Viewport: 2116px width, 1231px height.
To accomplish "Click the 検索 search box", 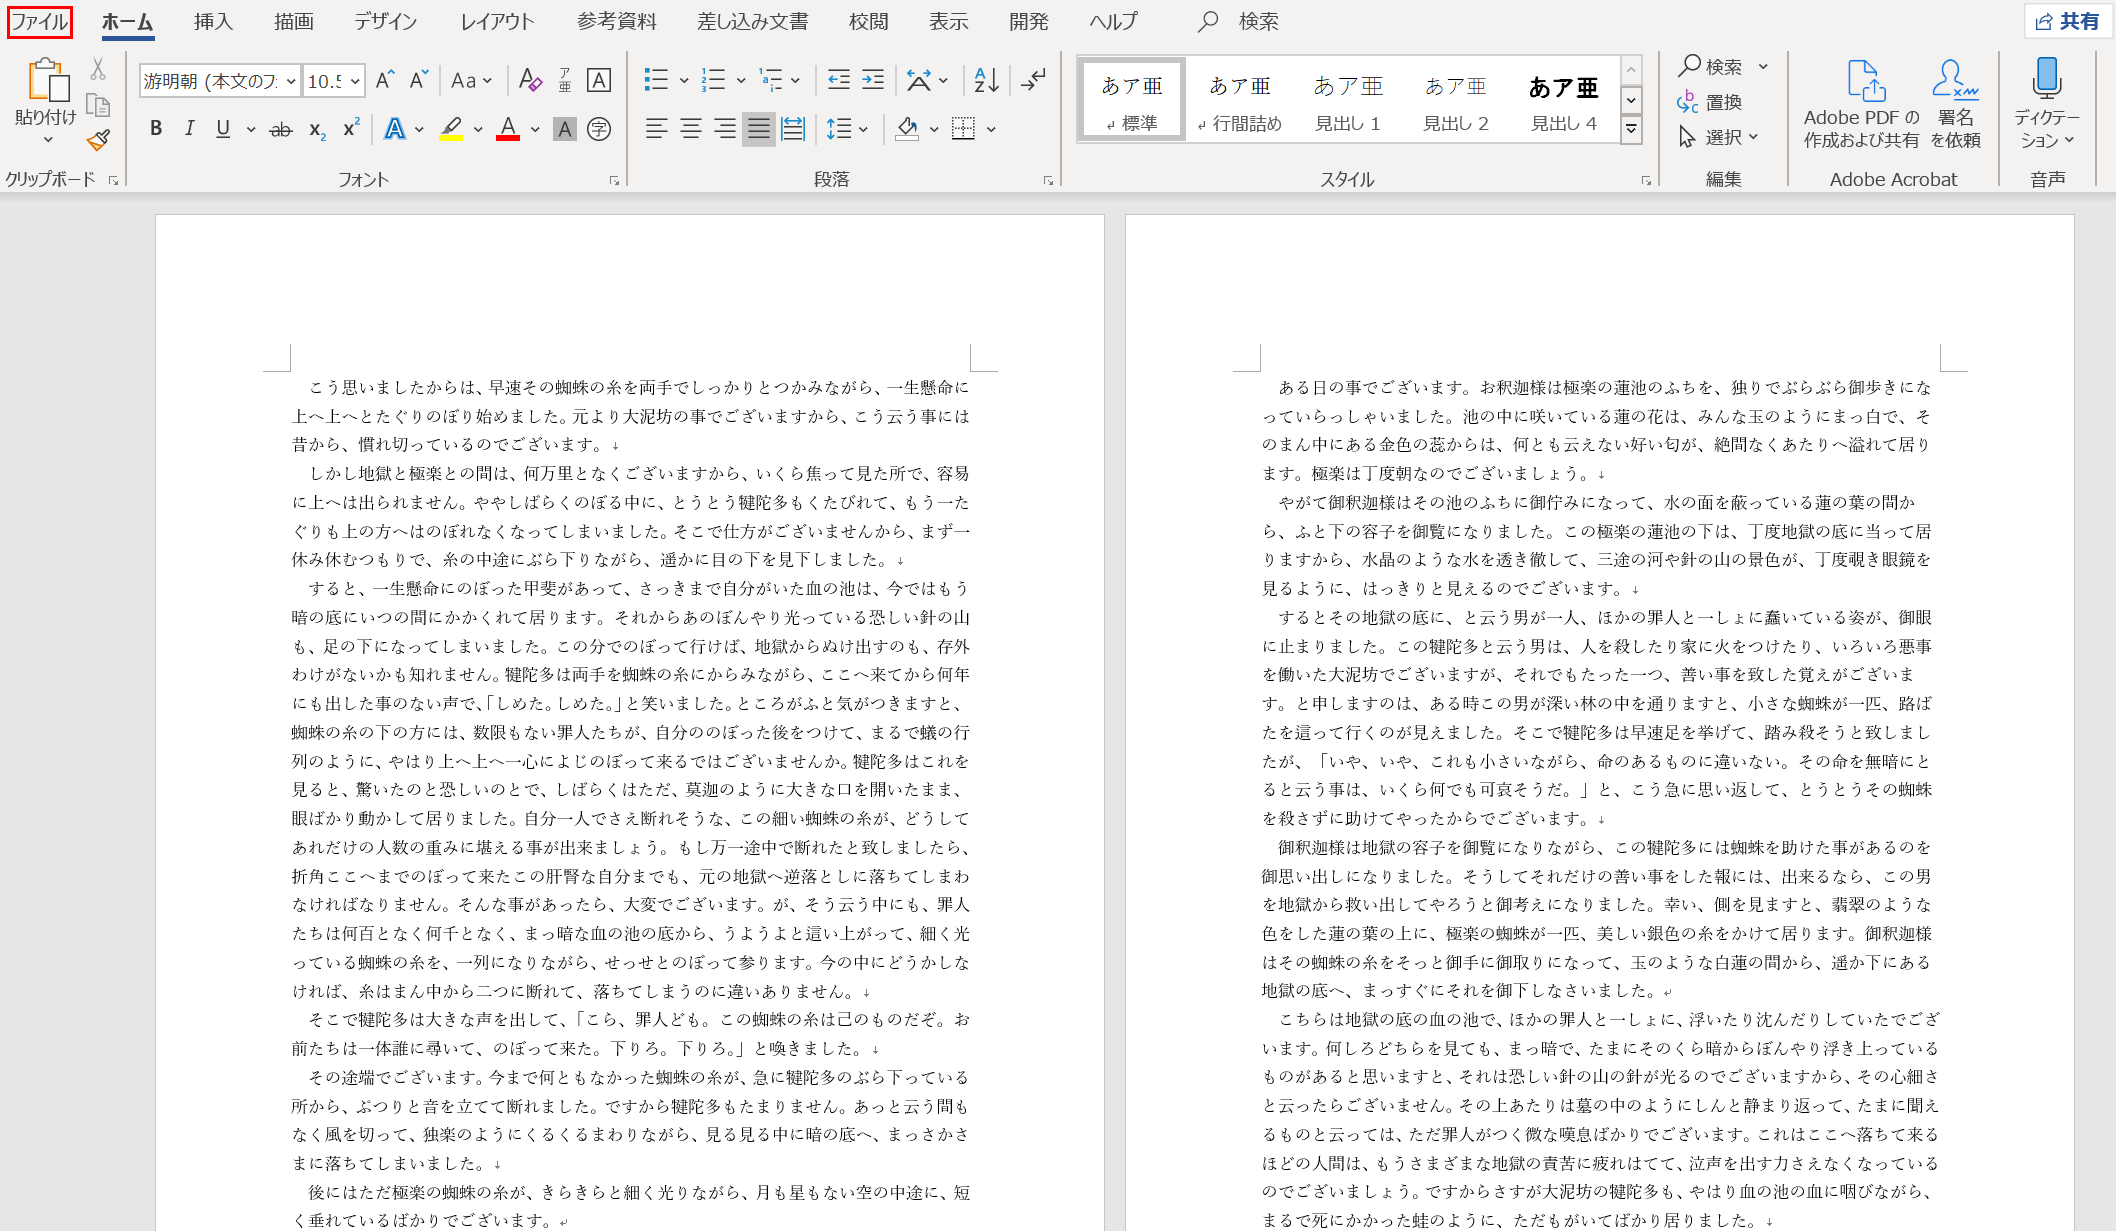I will 1240,21.
